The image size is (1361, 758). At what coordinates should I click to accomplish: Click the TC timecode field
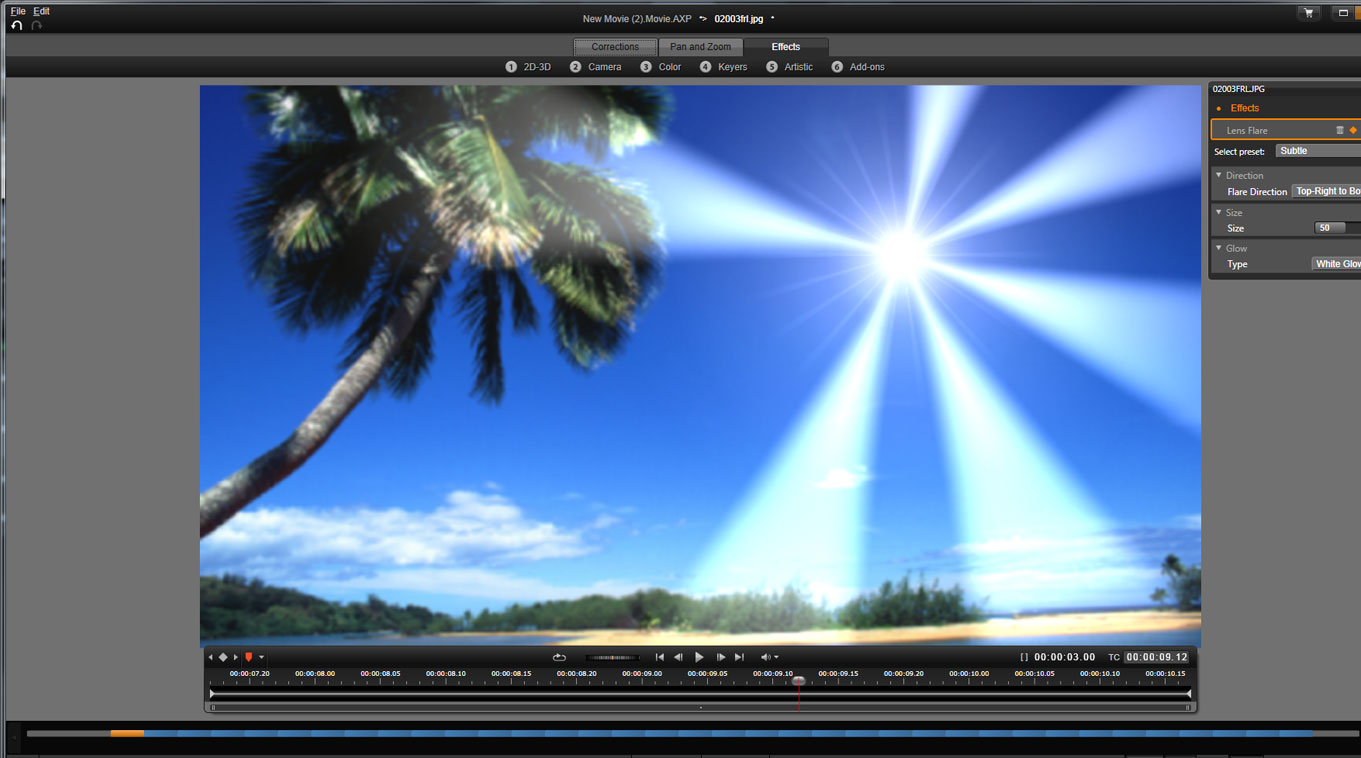tap(1157, 657)
